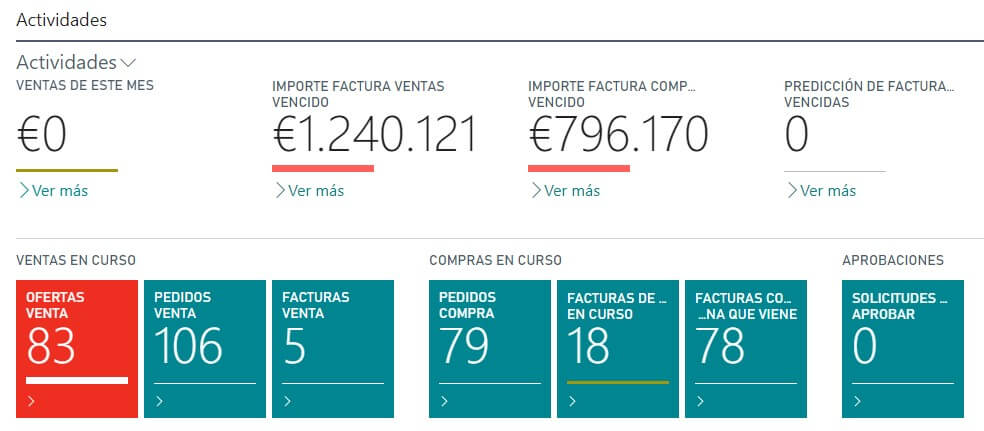Click chevron arrow on Pedidos Compra tile
The width and height of the screenshot is (984, 431).
(x=444, y=402)
